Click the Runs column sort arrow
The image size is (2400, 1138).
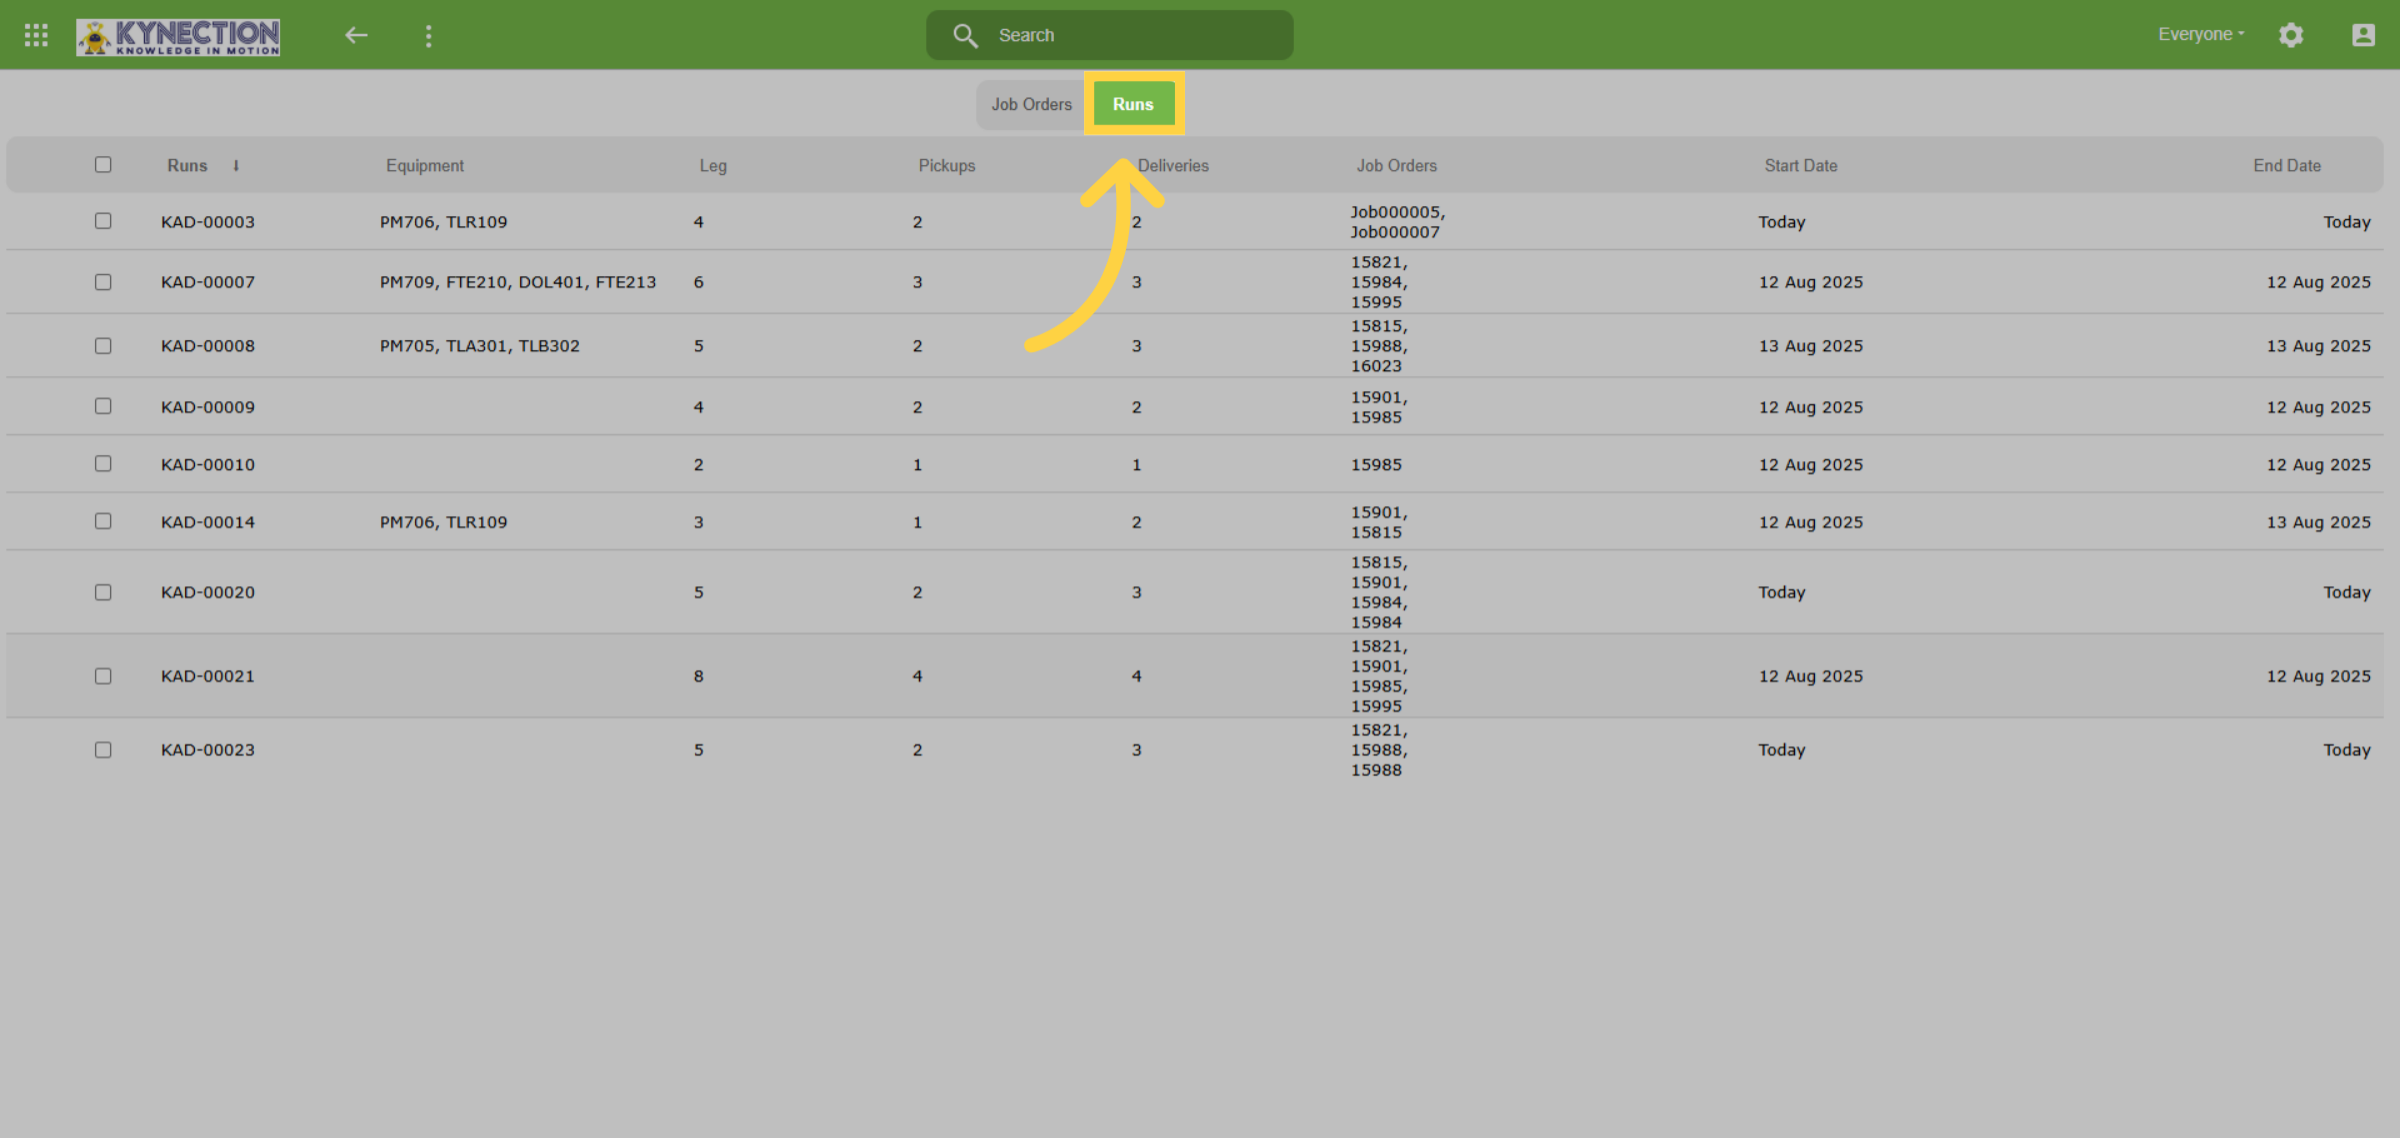pyautogui.click(x=236, y=165)
